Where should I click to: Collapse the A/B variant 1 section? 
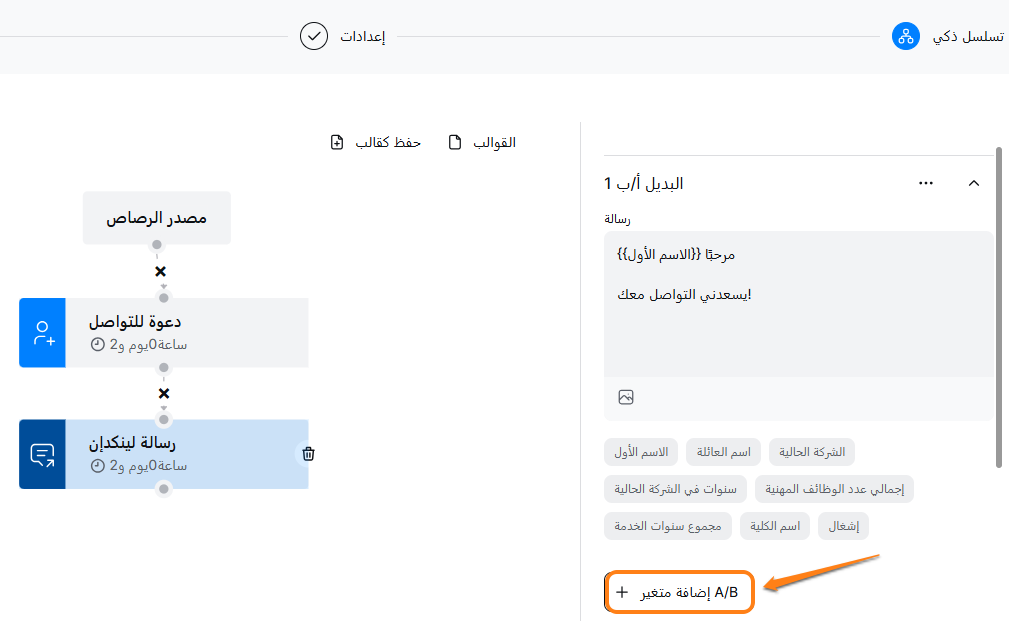(974, 183)
